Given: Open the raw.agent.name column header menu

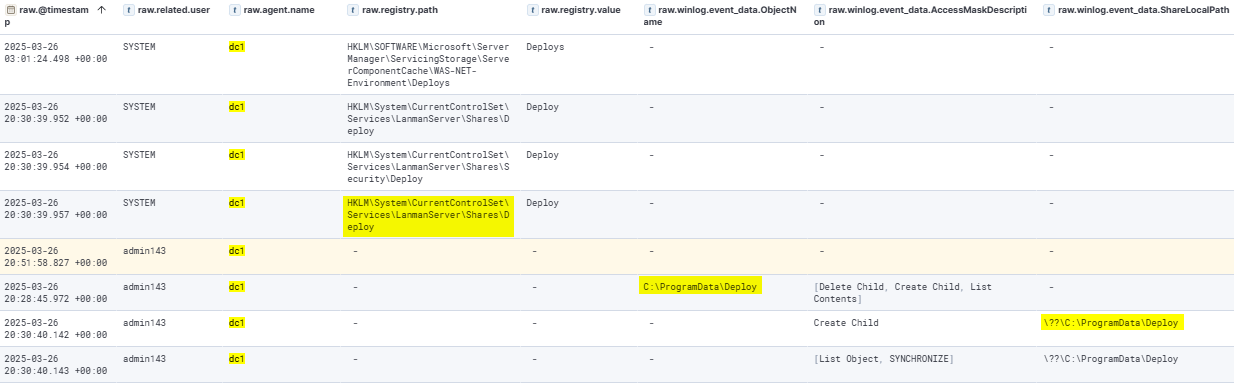Looking at the screenshot, I should click(x=279, y=9).
